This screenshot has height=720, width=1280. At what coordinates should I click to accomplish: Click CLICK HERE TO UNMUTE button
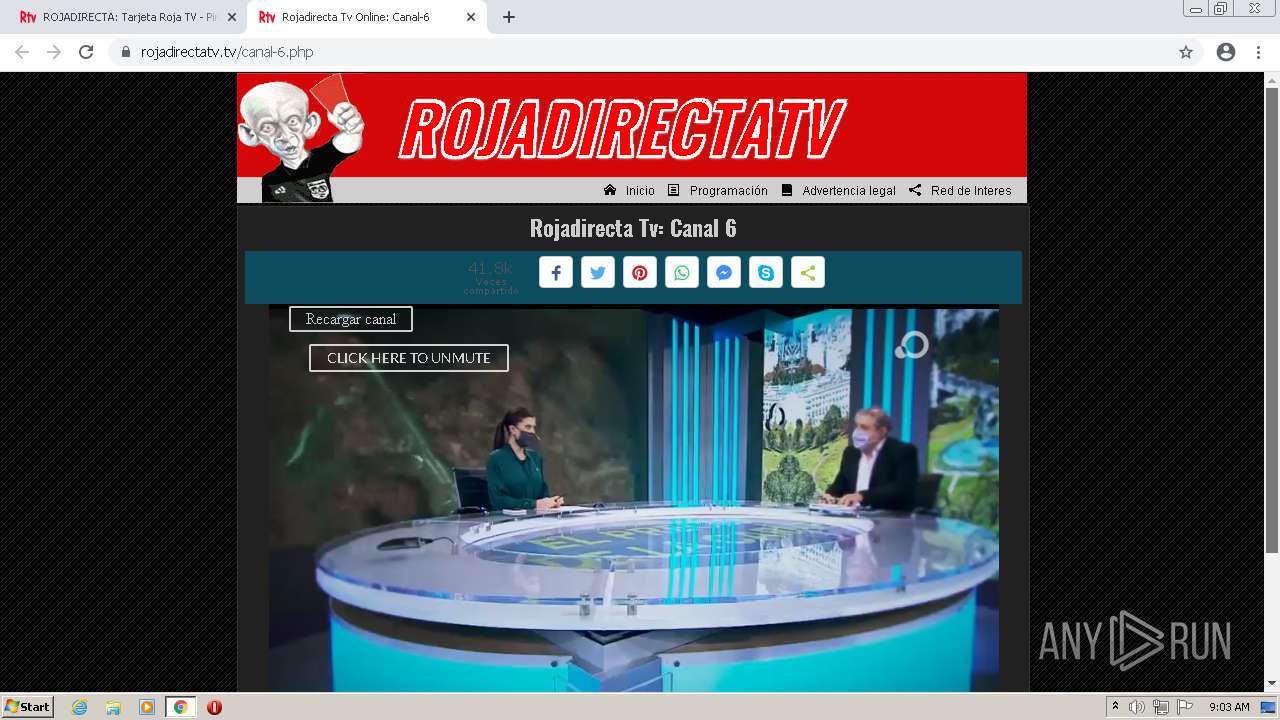click(409, 358)
